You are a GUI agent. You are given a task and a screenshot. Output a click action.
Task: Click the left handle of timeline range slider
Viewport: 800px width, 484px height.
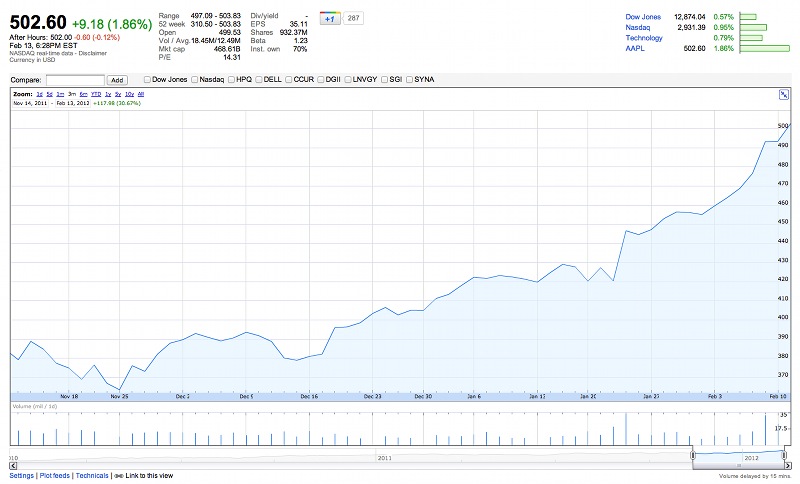click(x=693, y=455)
